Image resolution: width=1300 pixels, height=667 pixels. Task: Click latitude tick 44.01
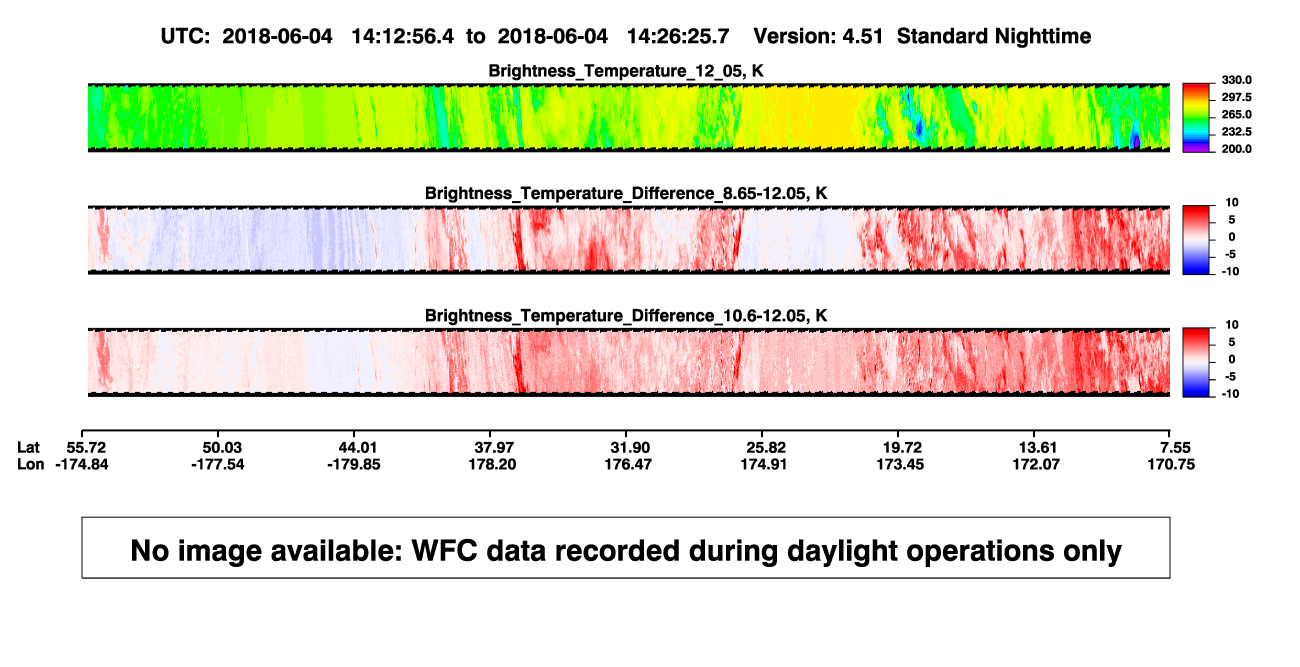358,447
